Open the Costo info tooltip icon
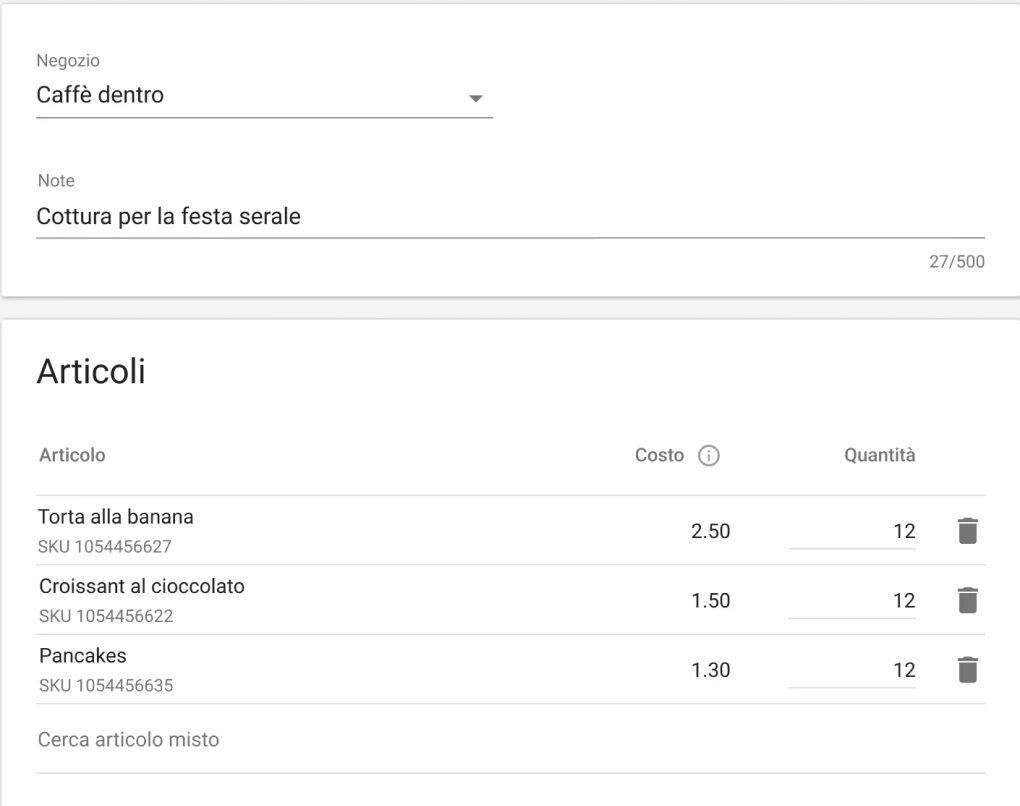 tap(709, 455)
